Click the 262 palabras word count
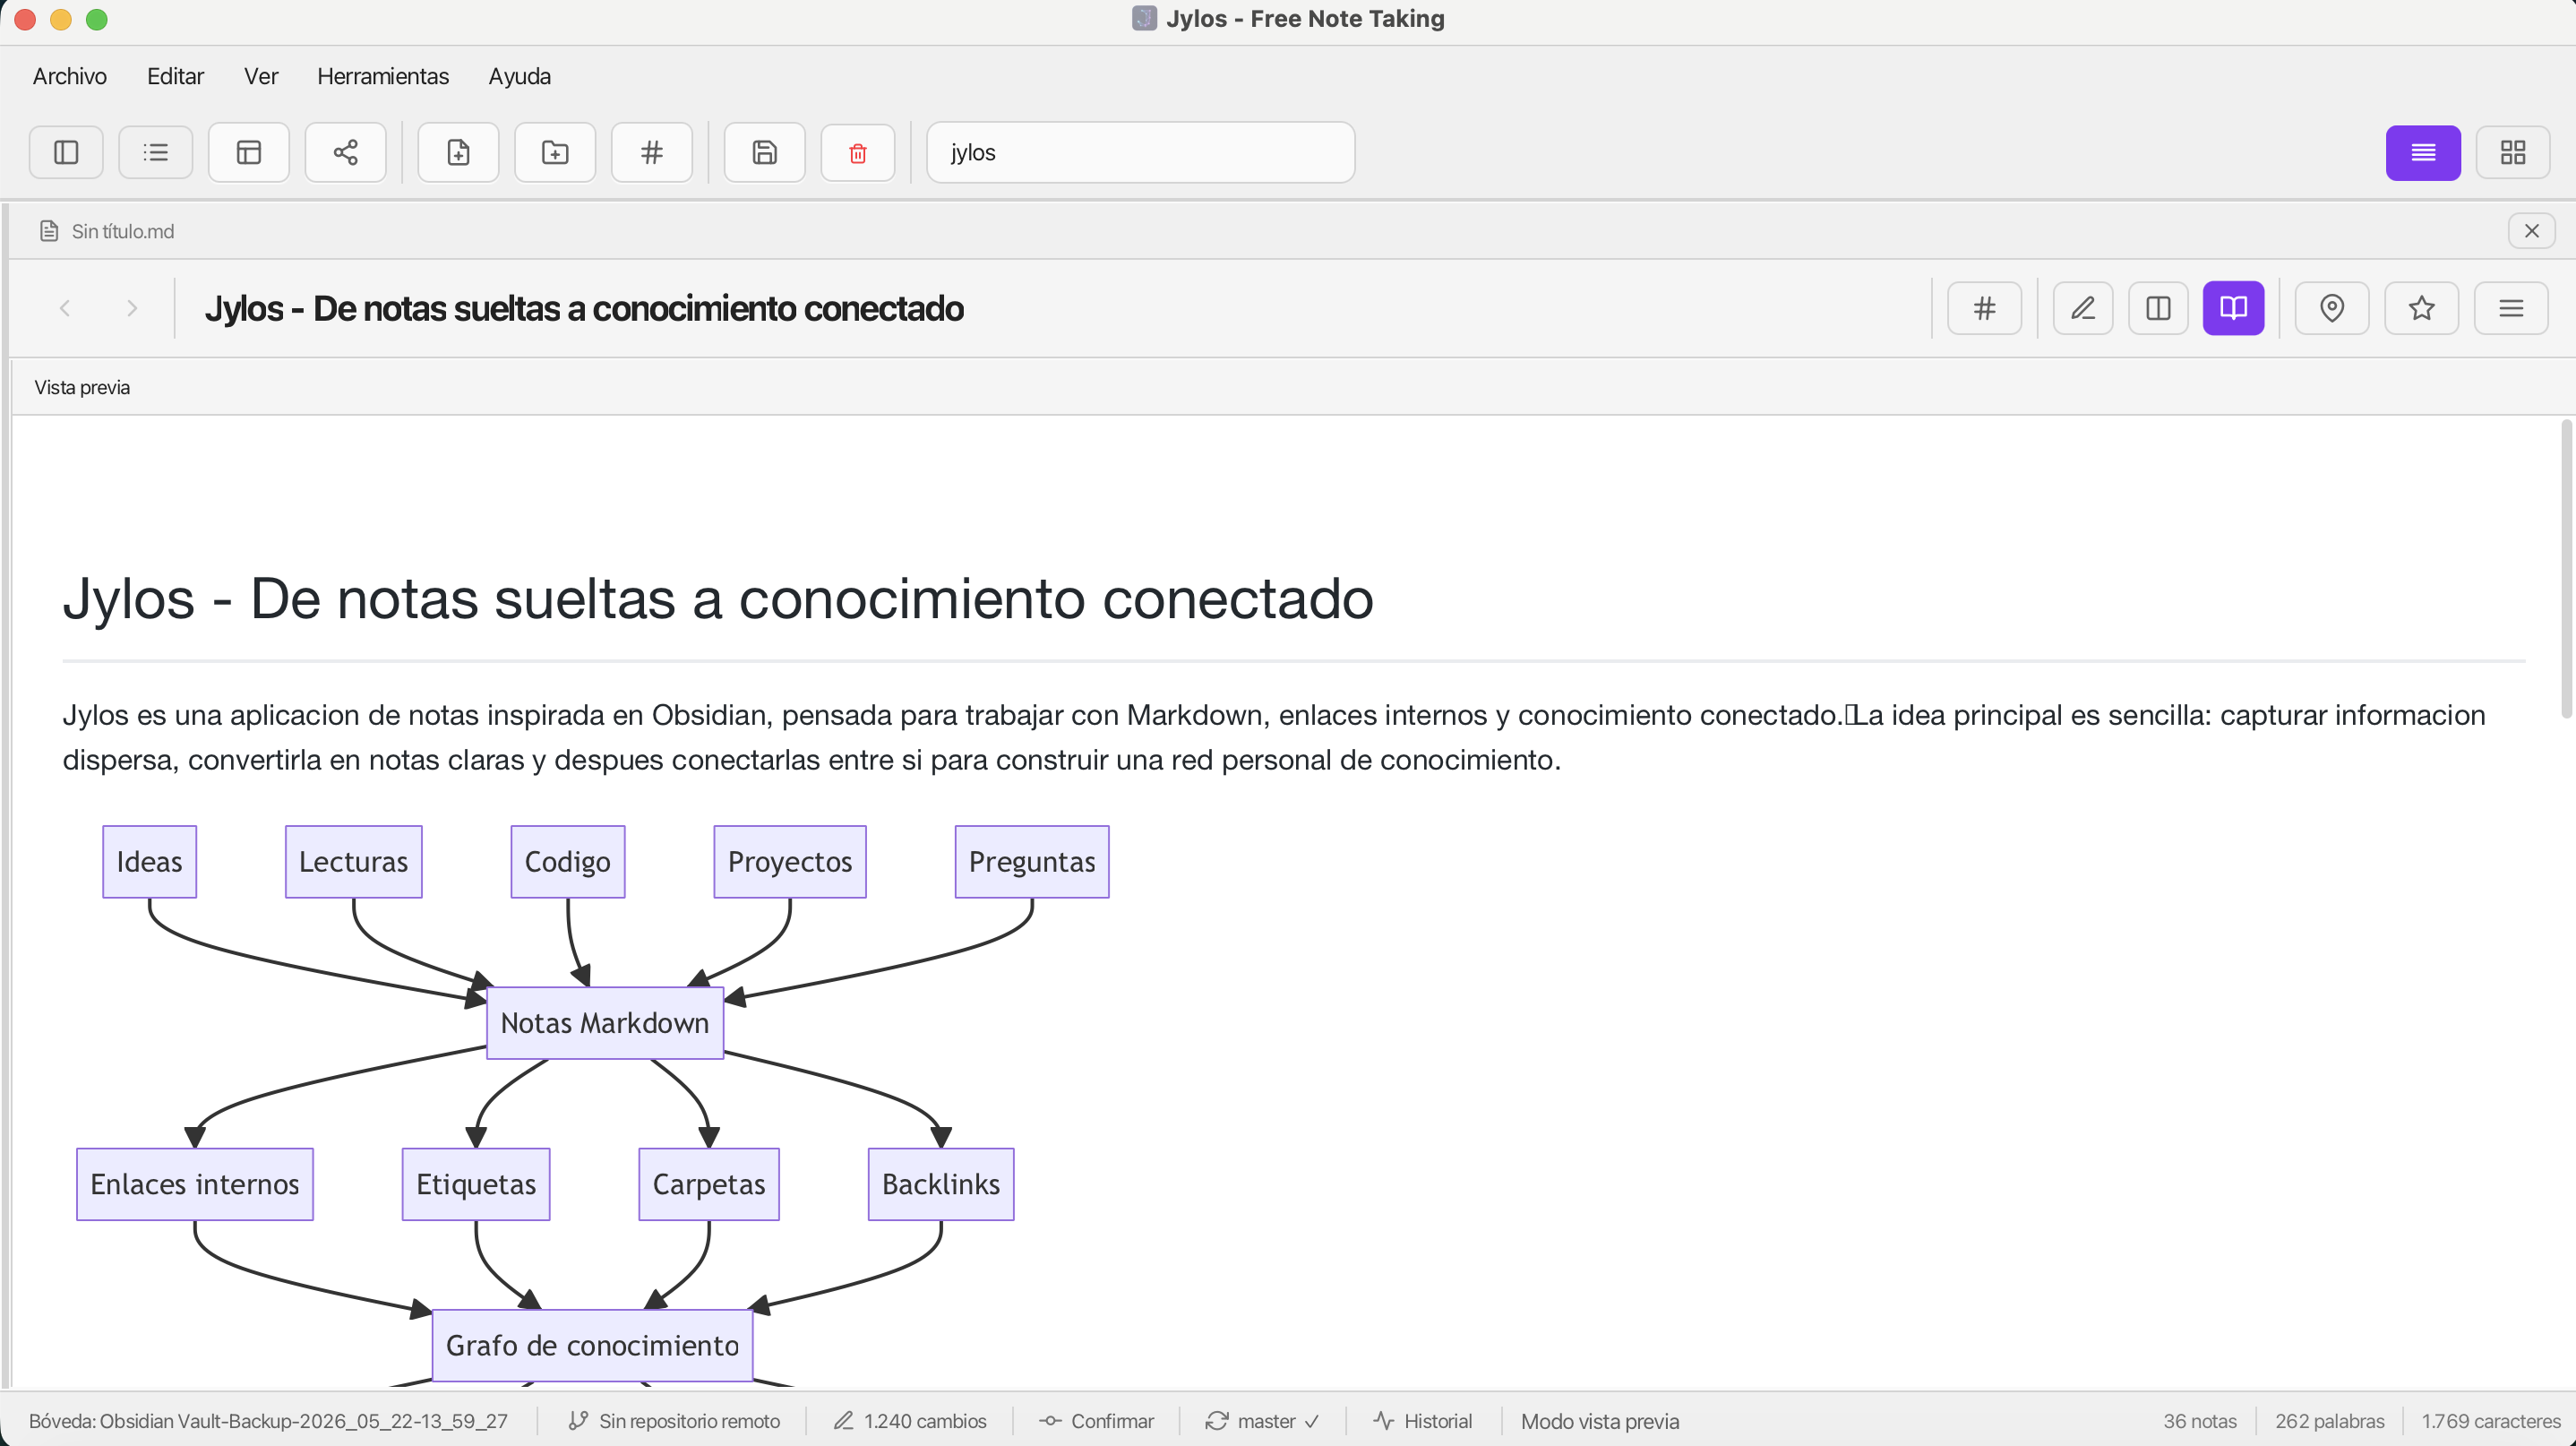 (2330, 1421)
